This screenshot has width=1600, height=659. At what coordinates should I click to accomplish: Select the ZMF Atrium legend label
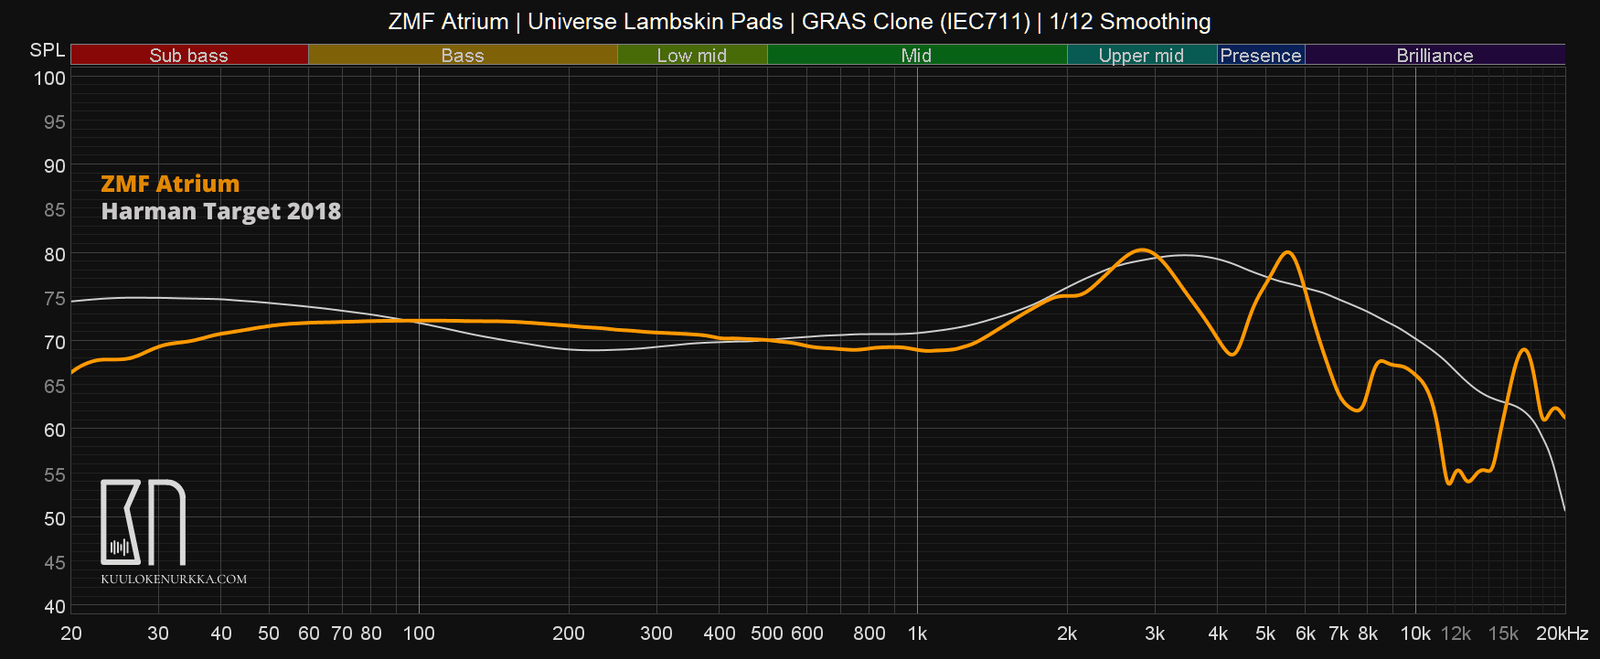(170, 184)
